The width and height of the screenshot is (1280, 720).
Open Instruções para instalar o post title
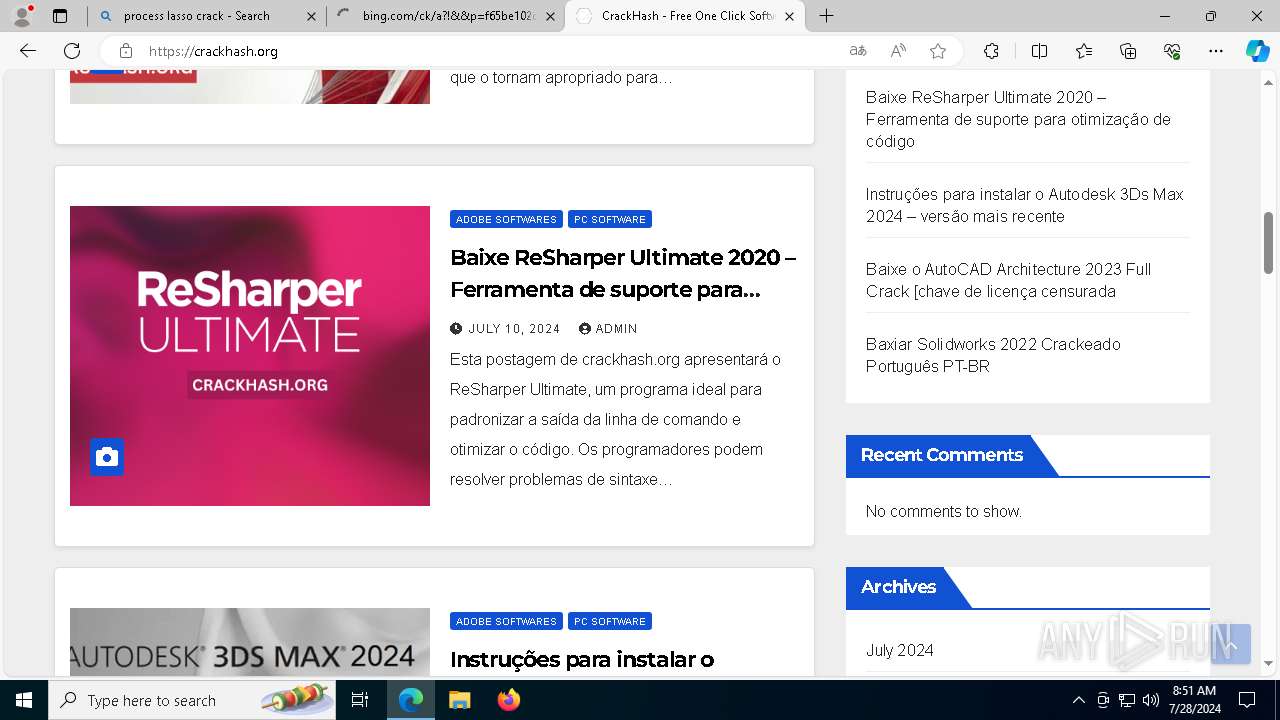[582, 660]
